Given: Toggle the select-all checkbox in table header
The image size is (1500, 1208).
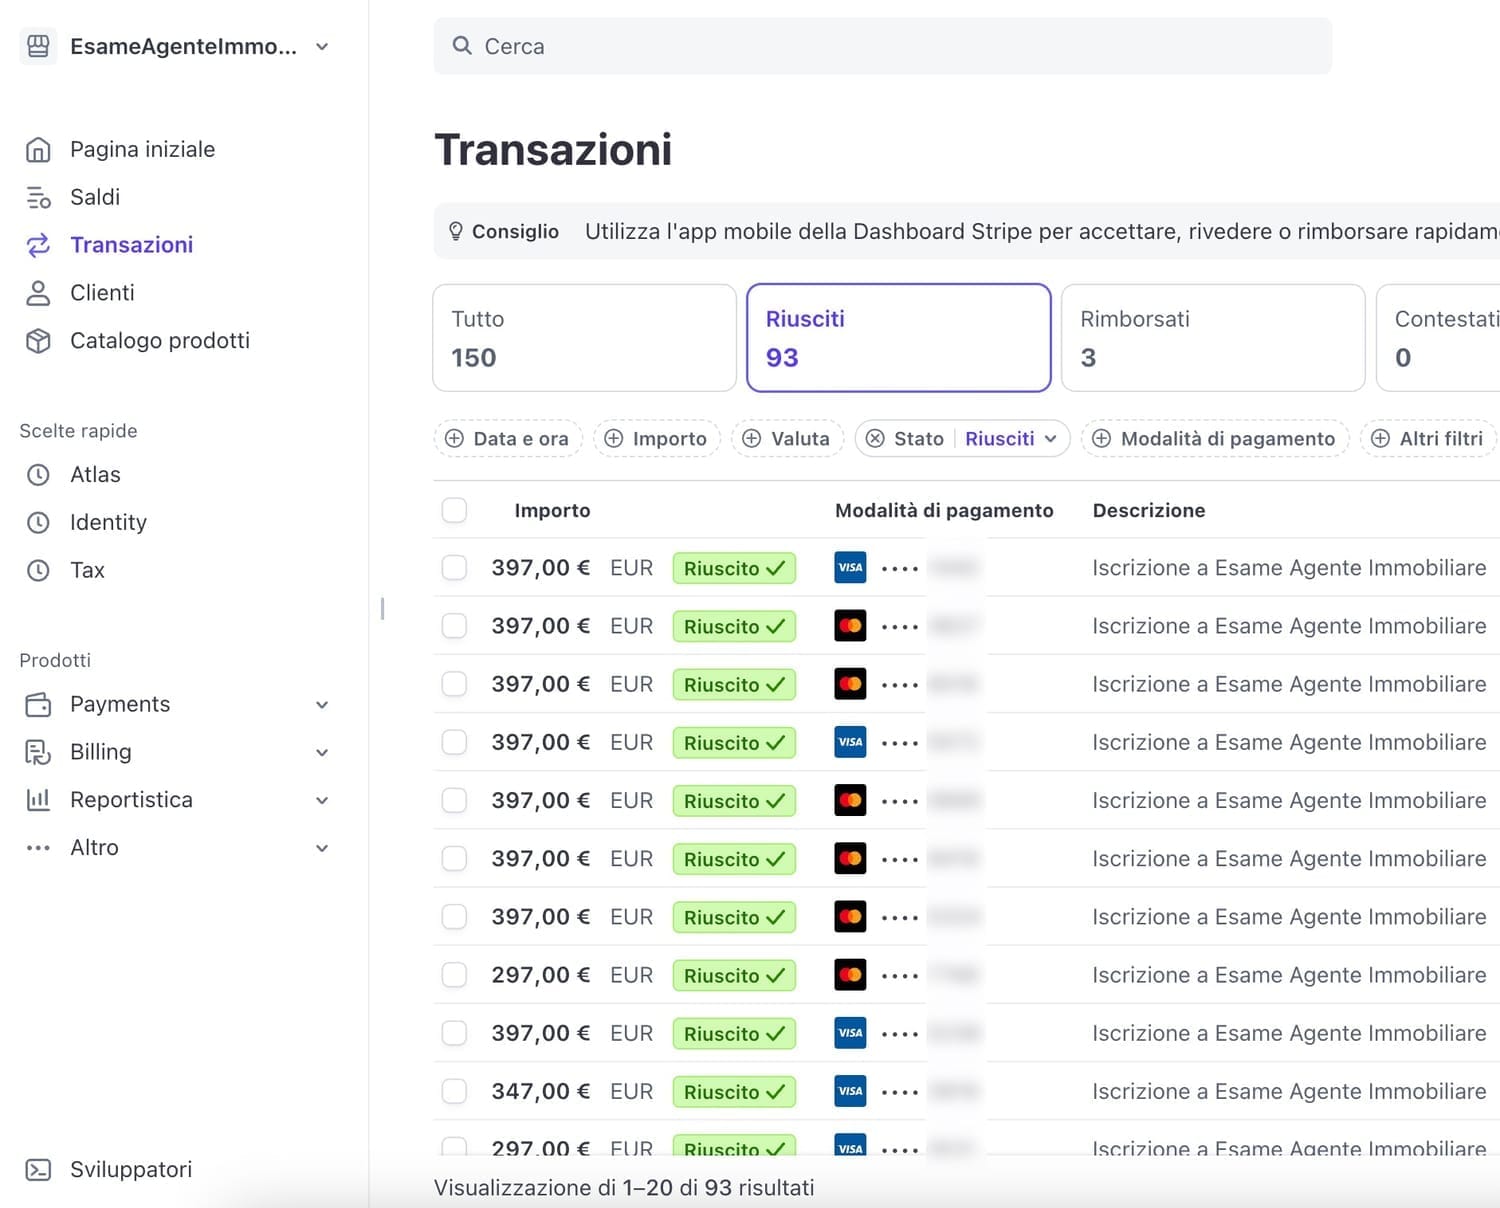Looking at the screenshot, I should [x=454, y=510].
